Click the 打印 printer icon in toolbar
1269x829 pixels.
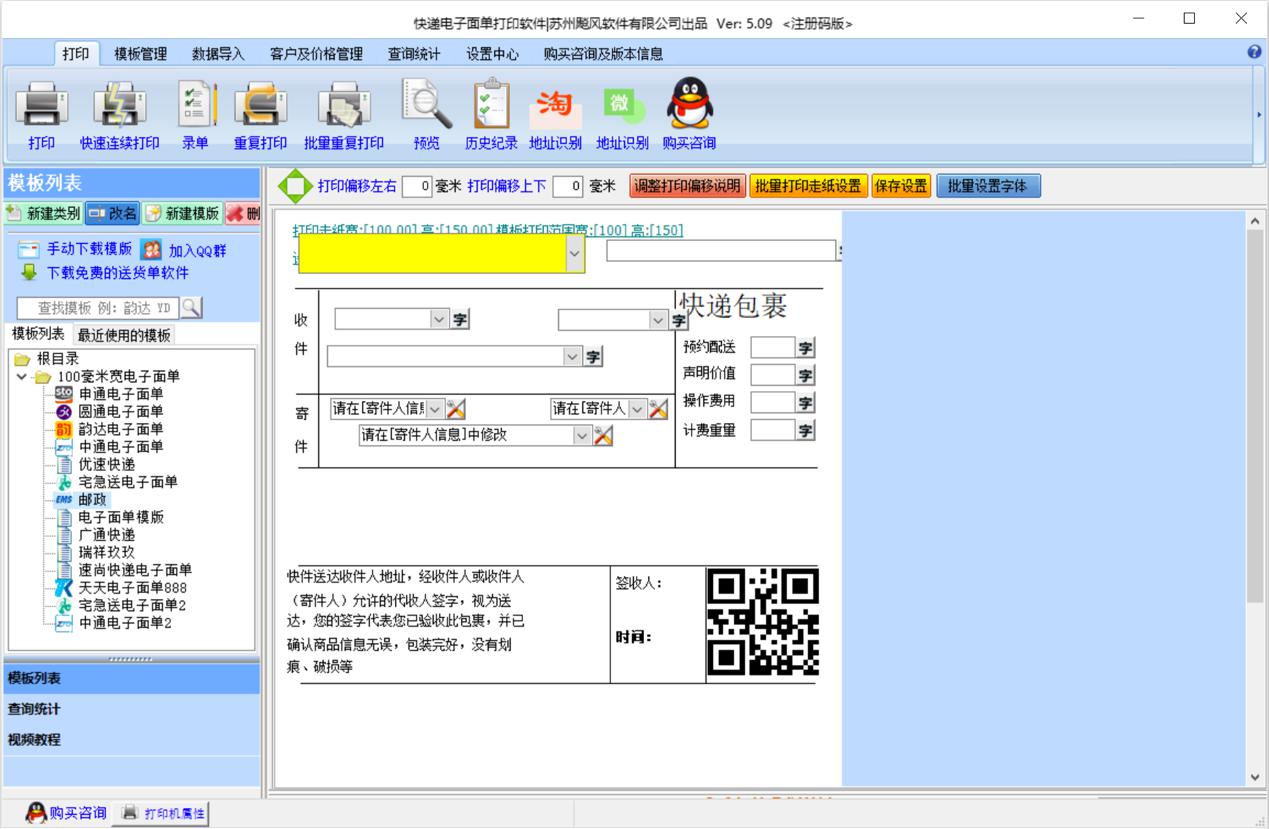pyautogui.click(x=41, y=105)
